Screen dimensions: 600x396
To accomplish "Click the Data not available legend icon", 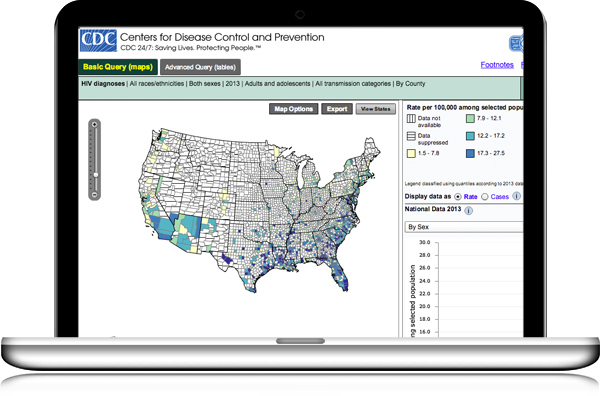I will [x=411, y=119].
